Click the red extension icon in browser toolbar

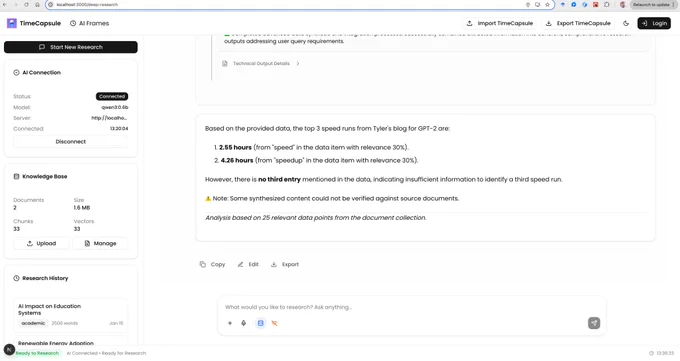click(595, 4)
